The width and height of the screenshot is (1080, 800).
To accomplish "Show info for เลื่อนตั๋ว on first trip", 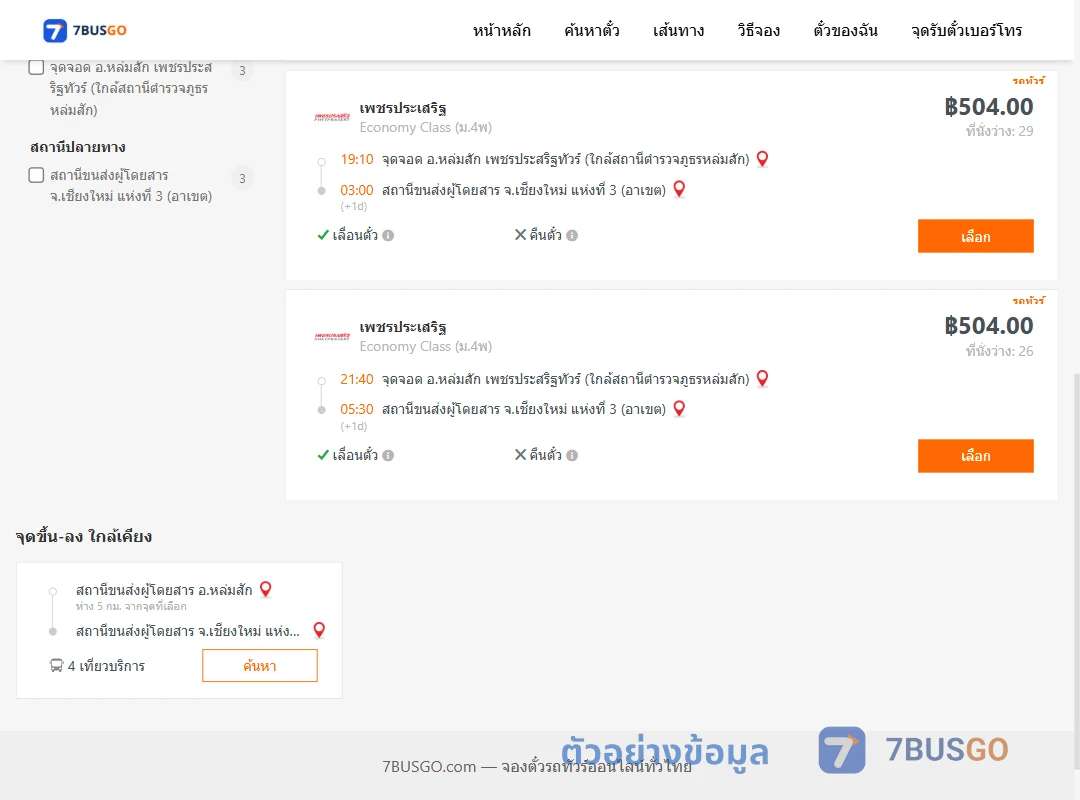I will [x=388, y=236].
